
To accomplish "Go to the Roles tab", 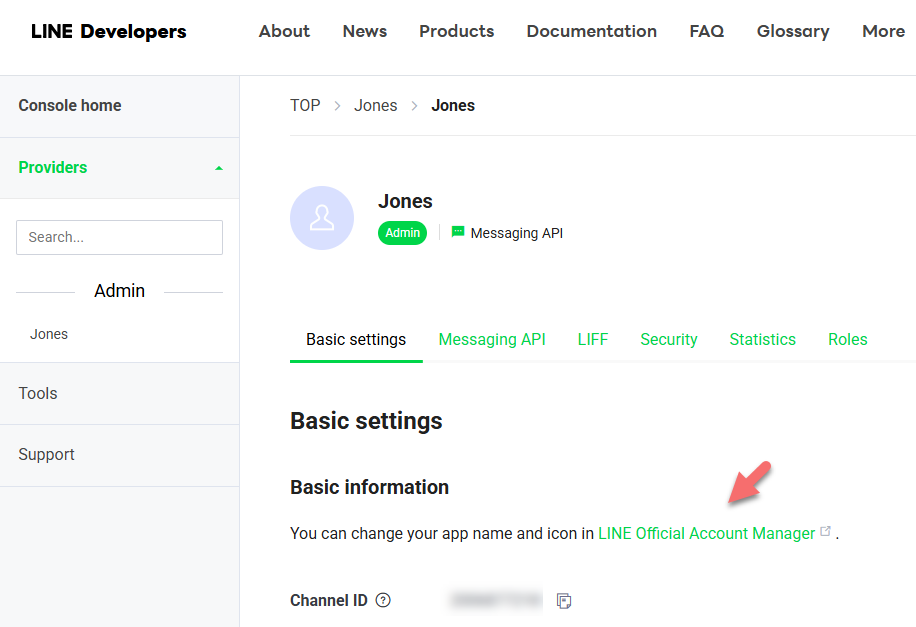I will point(847,340).
